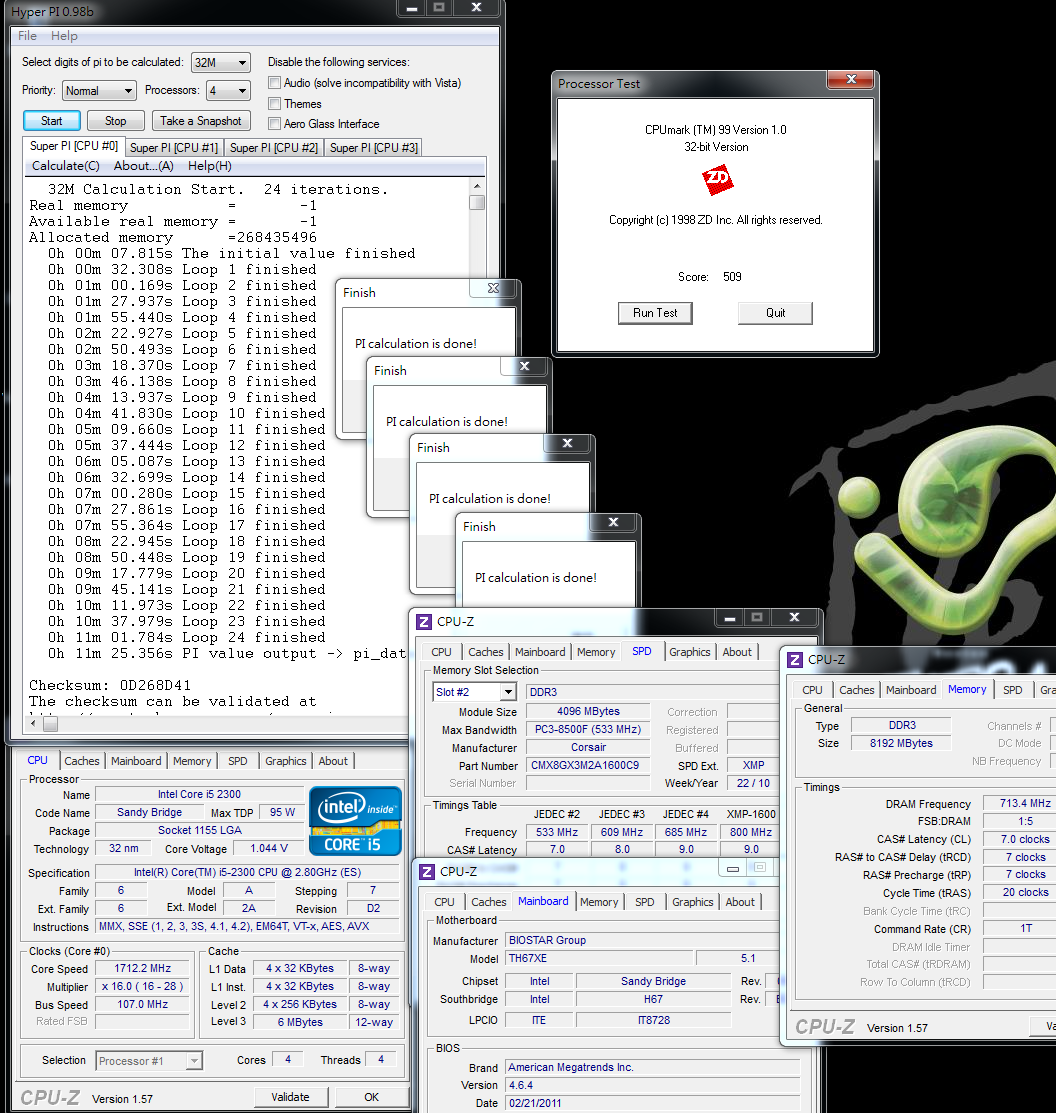Click OK in CPU-Z CPU window
Image resolution: width=1056 pixels, height=1113 pixels.
pyautogui.click(x=371, y=1097)
